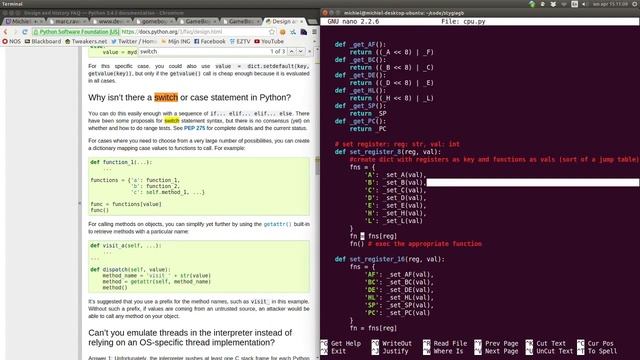
Task: Click the docs page vertical scrollbar thumb
Action: (317, 166)
